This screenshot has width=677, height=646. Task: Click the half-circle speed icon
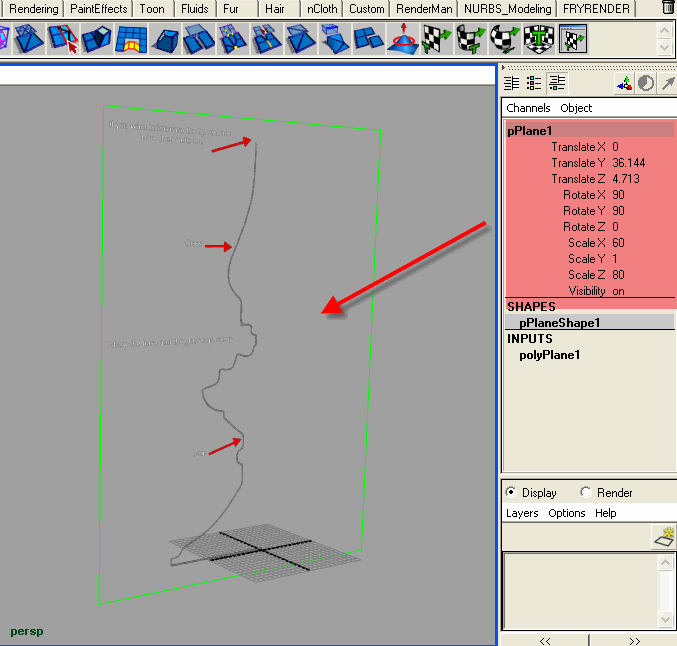(x=645, y=84)
